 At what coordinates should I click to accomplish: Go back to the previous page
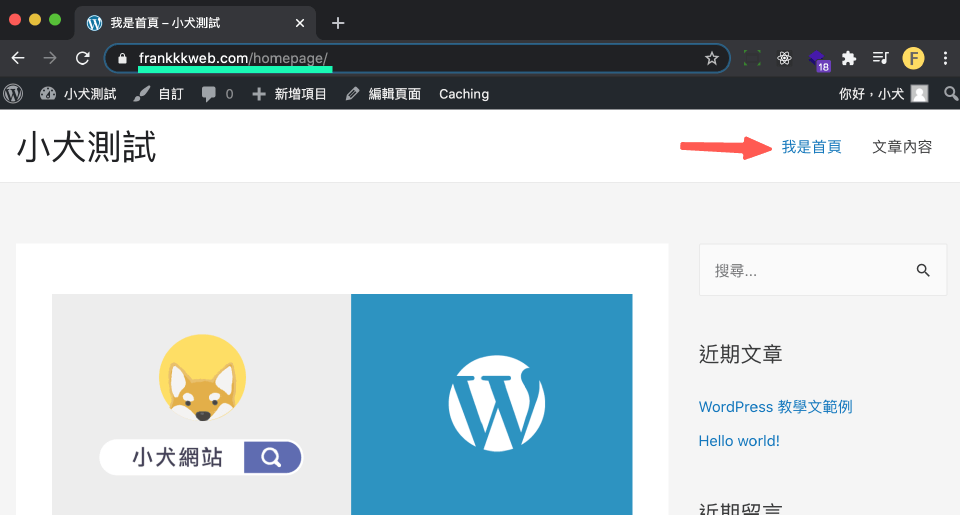[x=18, y=58]
